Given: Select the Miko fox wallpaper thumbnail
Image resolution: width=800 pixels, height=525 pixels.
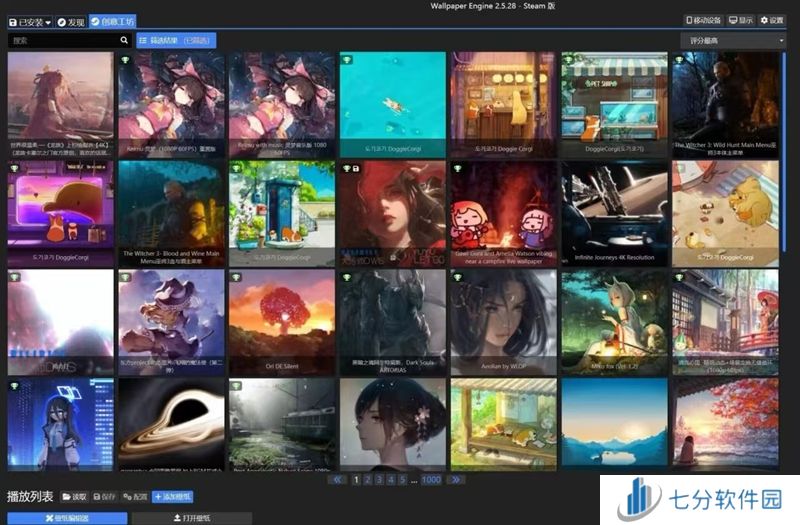Looking at the screenshot, I should [x=614, y=322].
